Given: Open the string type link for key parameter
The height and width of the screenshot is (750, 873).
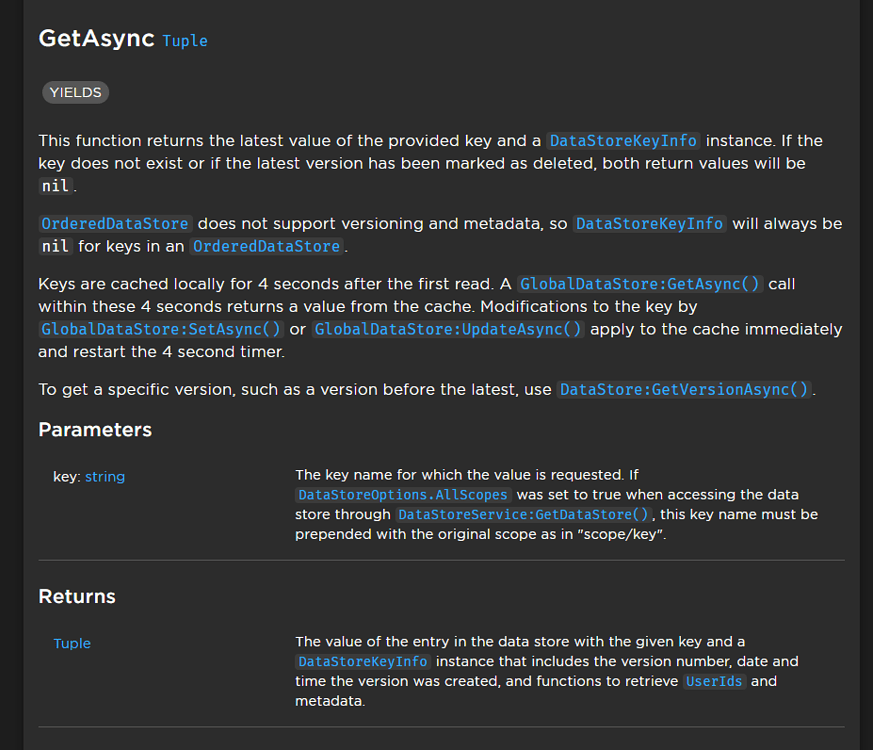Looking at the screenshot, I should (x=105, y=476).
